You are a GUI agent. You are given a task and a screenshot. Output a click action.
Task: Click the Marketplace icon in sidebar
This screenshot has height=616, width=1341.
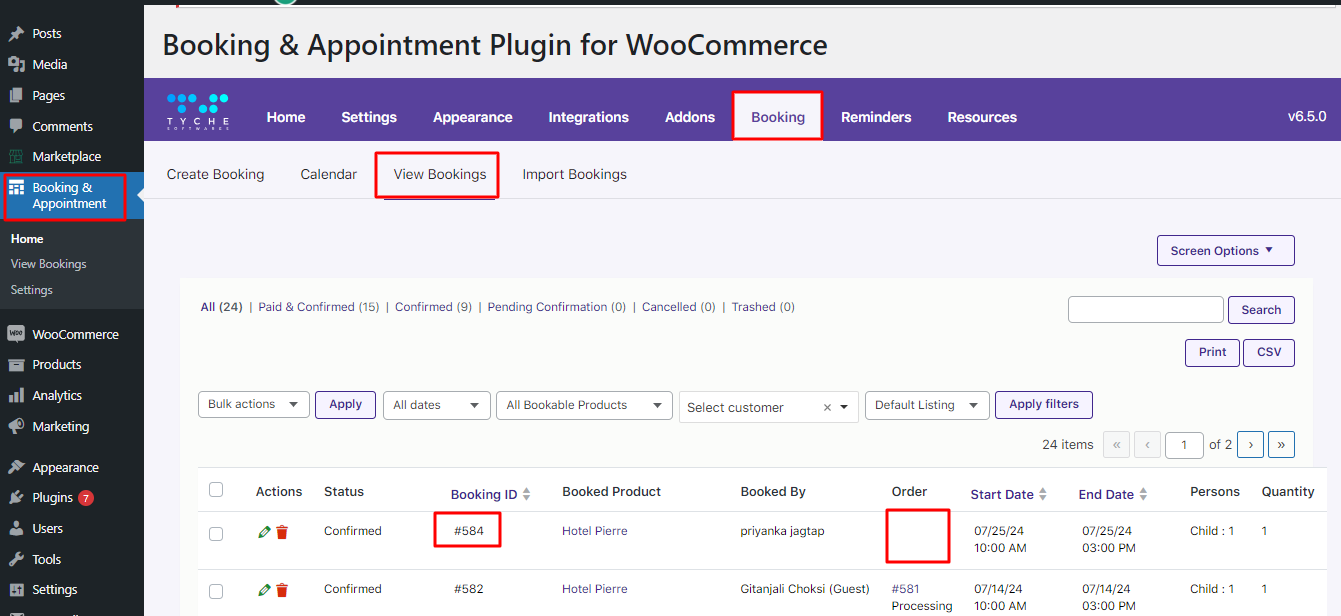tap(16, 156)
